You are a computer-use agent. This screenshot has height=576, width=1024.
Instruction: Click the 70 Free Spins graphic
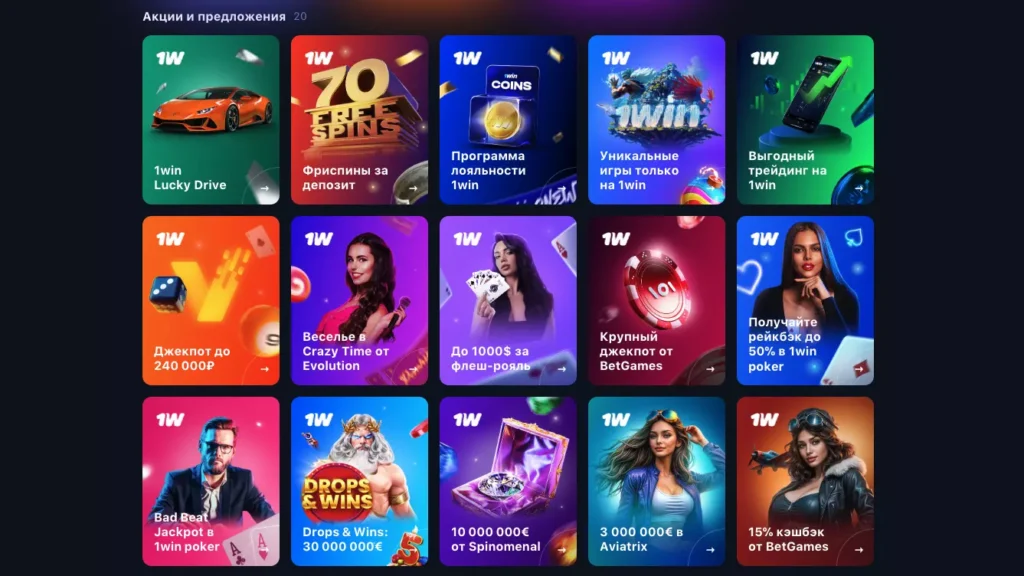(357, 104)
